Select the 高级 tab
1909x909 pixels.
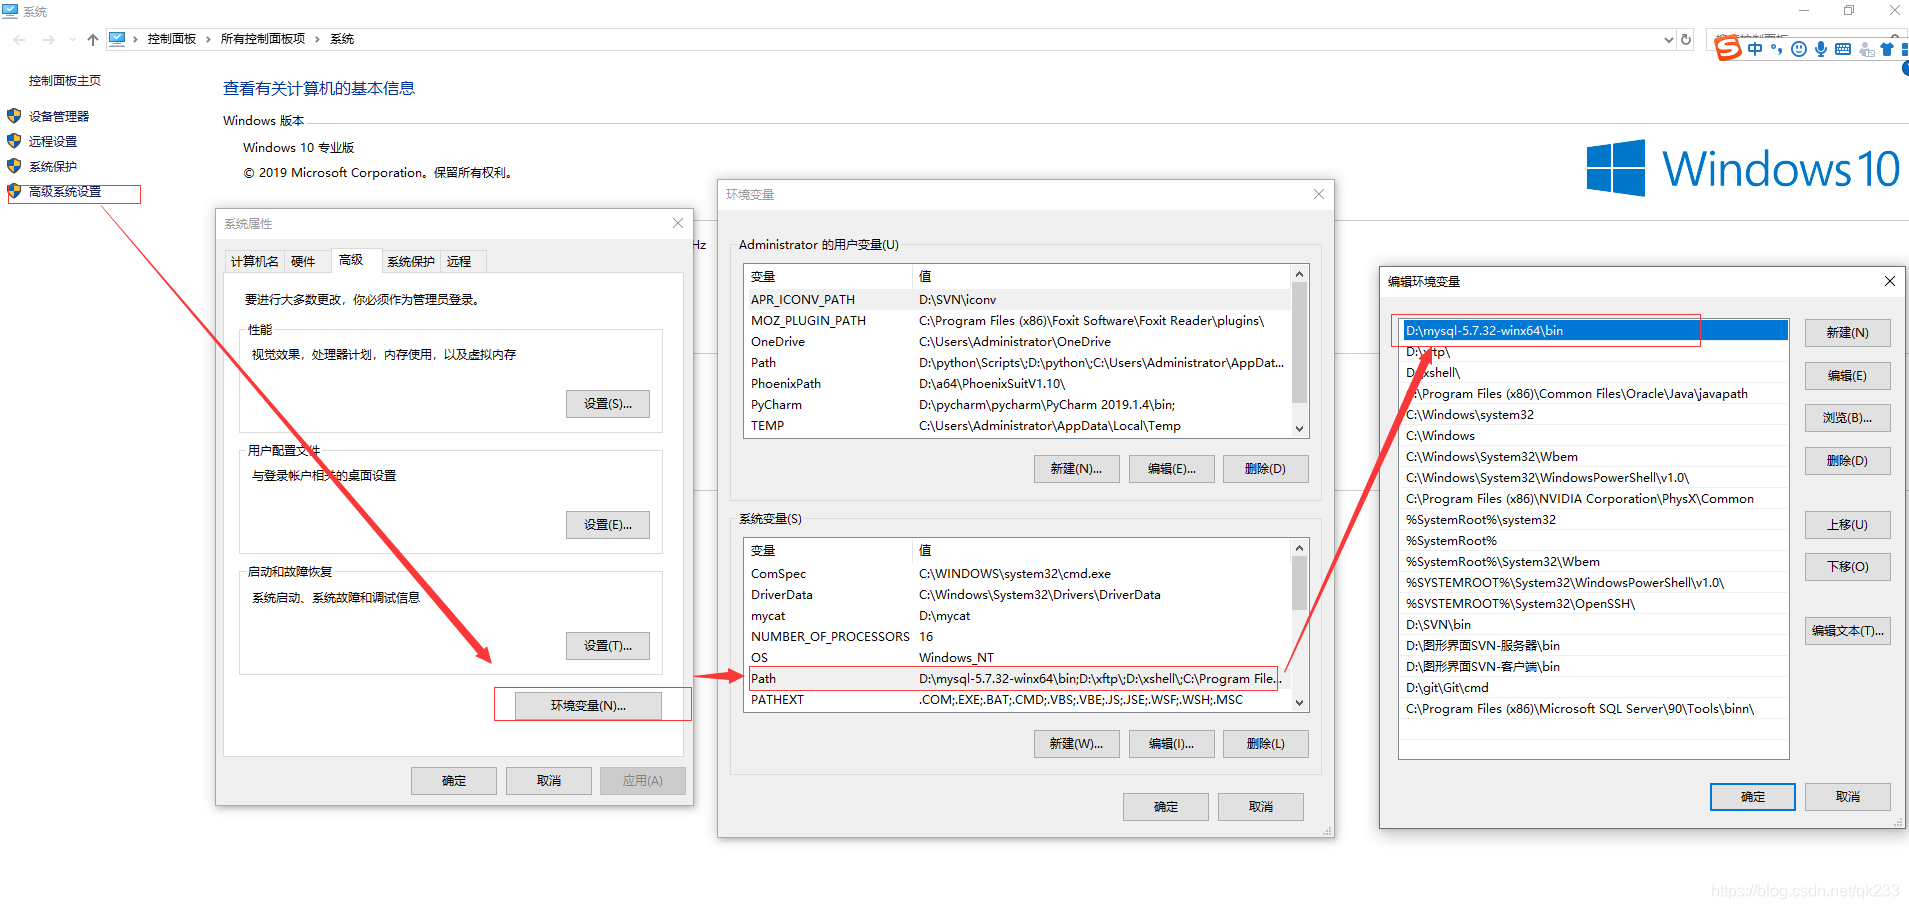click(351, 259)
